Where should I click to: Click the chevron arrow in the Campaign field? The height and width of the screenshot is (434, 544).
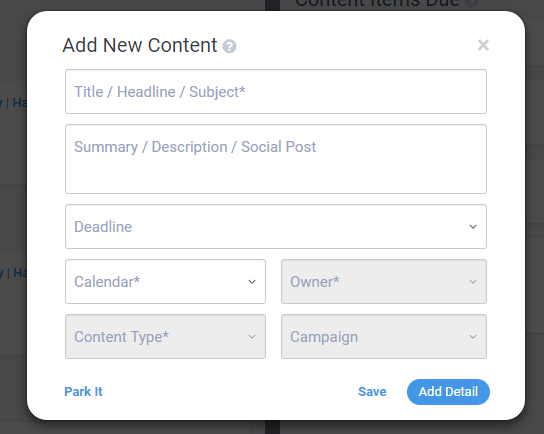click(x=473, y=337)
